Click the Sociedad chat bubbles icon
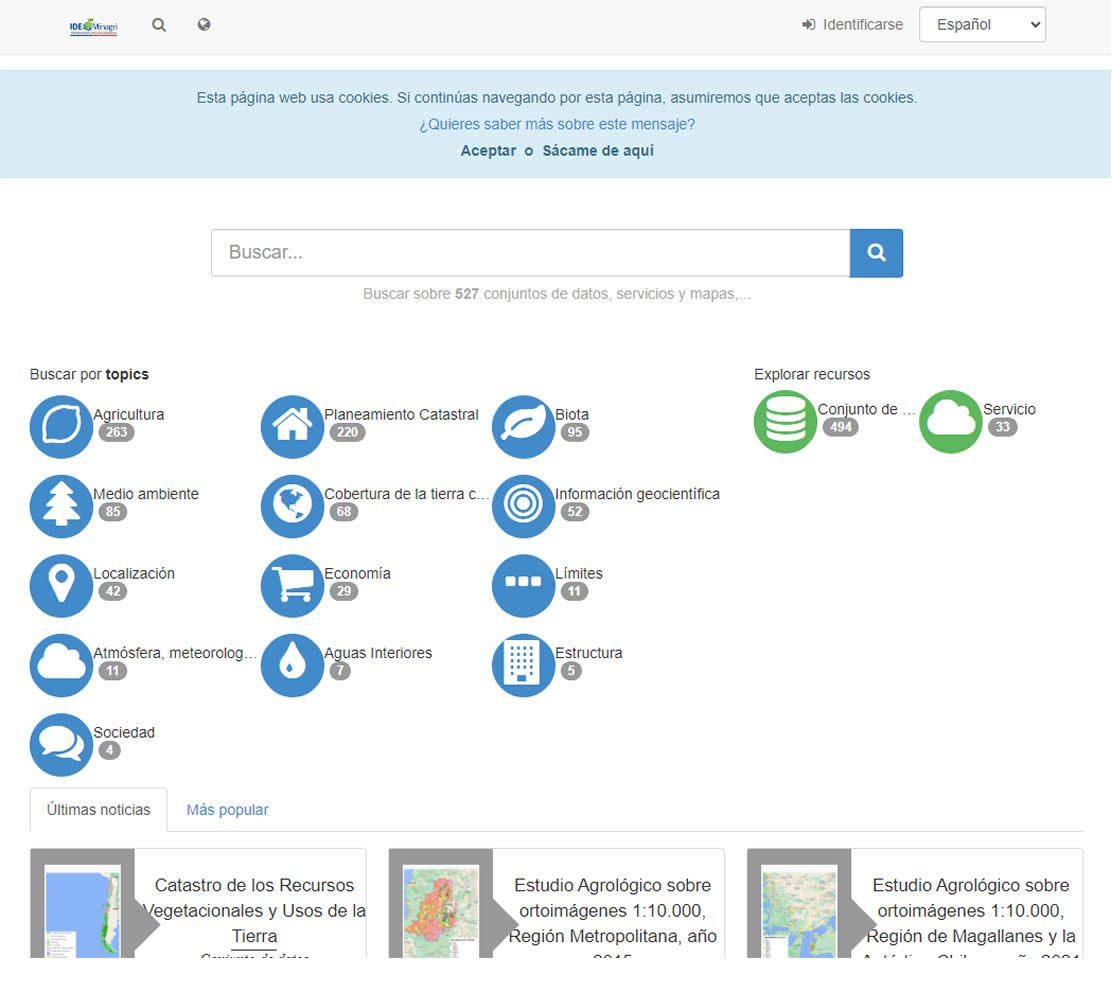 pos(61,745)
